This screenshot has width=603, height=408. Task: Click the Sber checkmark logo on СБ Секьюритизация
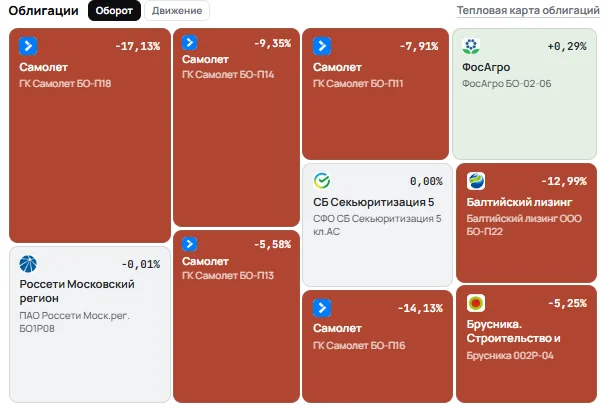tap(322, 181)
